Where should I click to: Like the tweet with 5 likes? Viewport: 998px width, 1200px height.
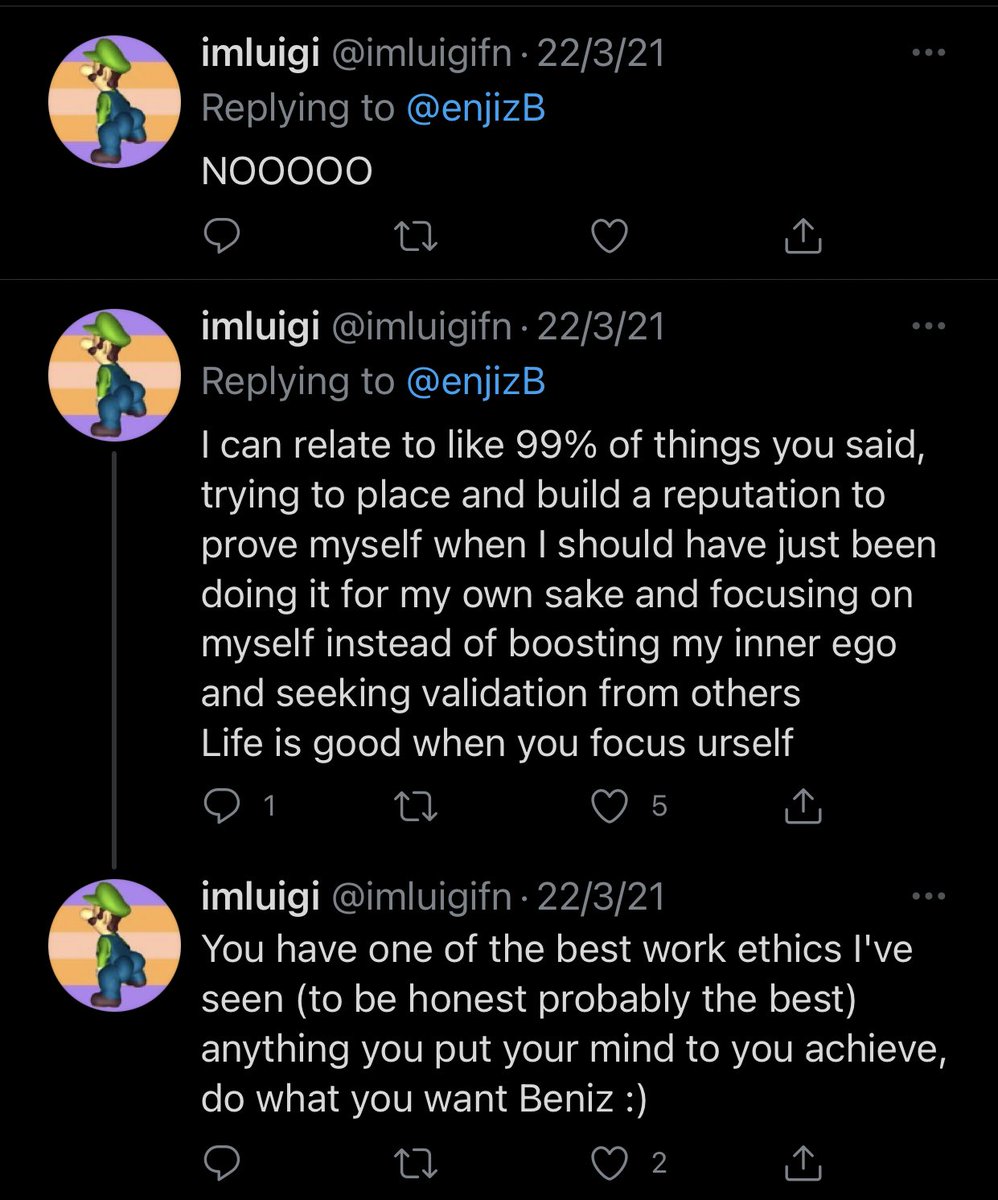[x=609, y=807]
